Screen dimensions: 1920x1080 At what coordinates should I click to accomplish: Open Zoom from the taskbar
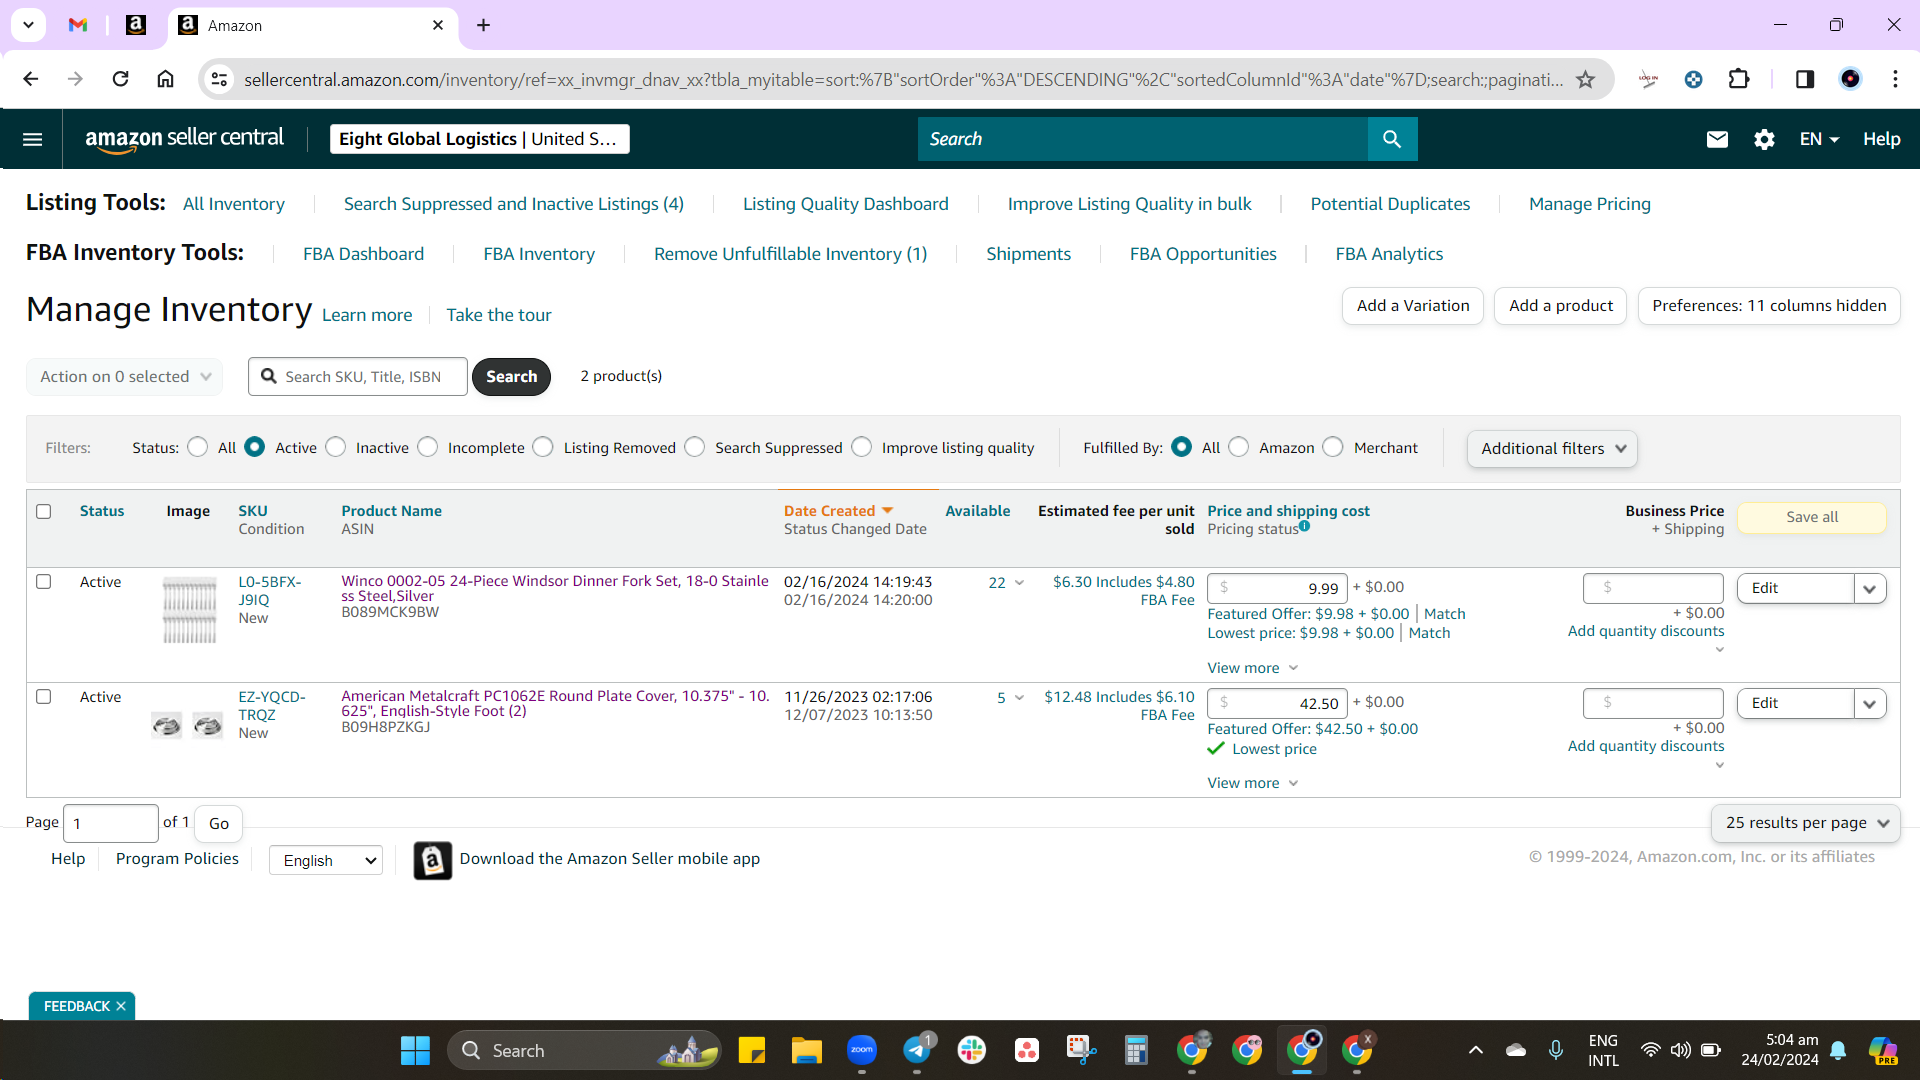click(862, 1050)
